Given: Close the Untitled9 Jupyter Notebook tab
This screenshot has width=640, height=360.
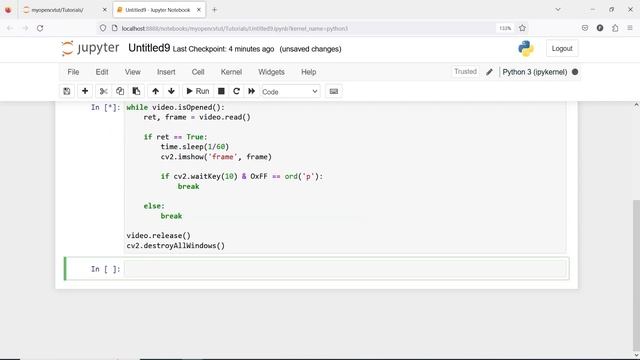Looking at the screenshot, I should click(x=199, y=10).
